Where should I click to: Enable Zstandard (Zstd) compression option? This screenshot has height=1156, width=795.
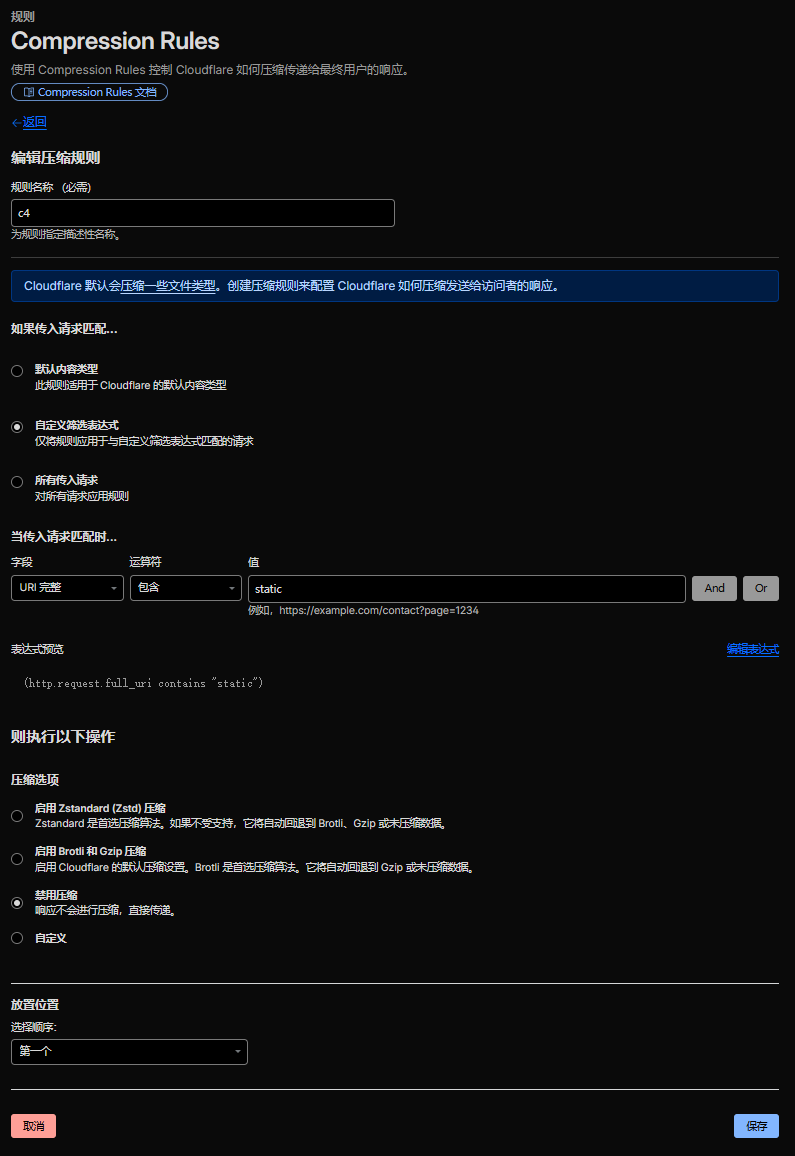coord(17,816)
